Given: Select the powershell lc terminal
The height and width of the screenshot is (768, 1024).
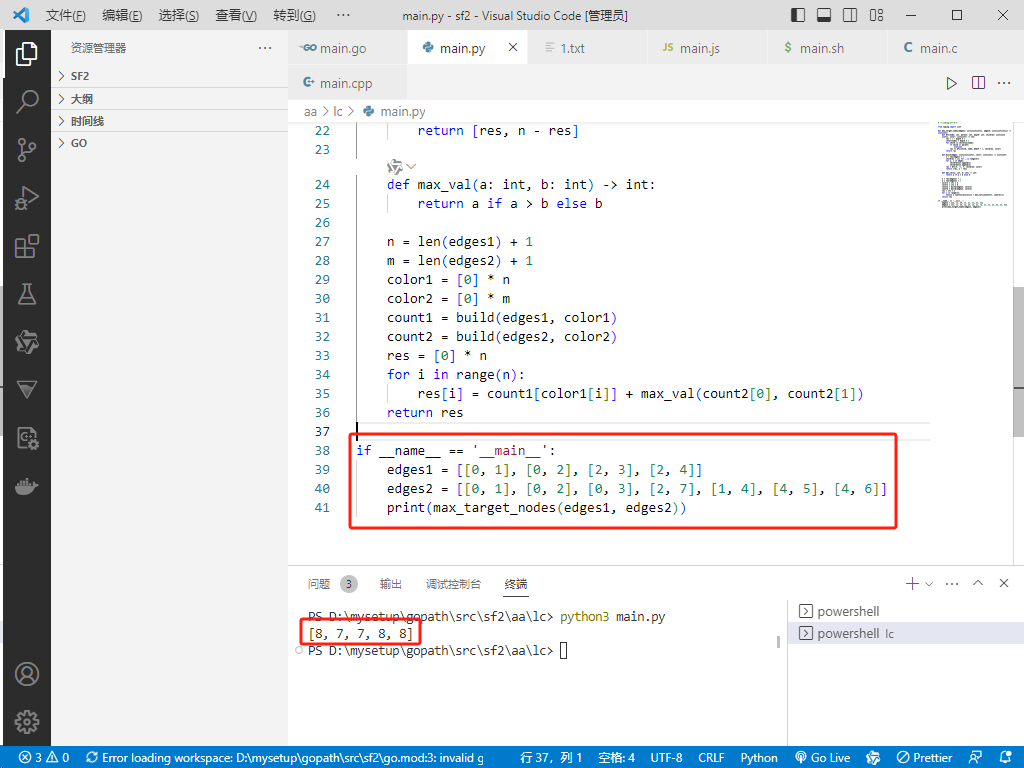Looking at the screenshot, I should point(906,633).
